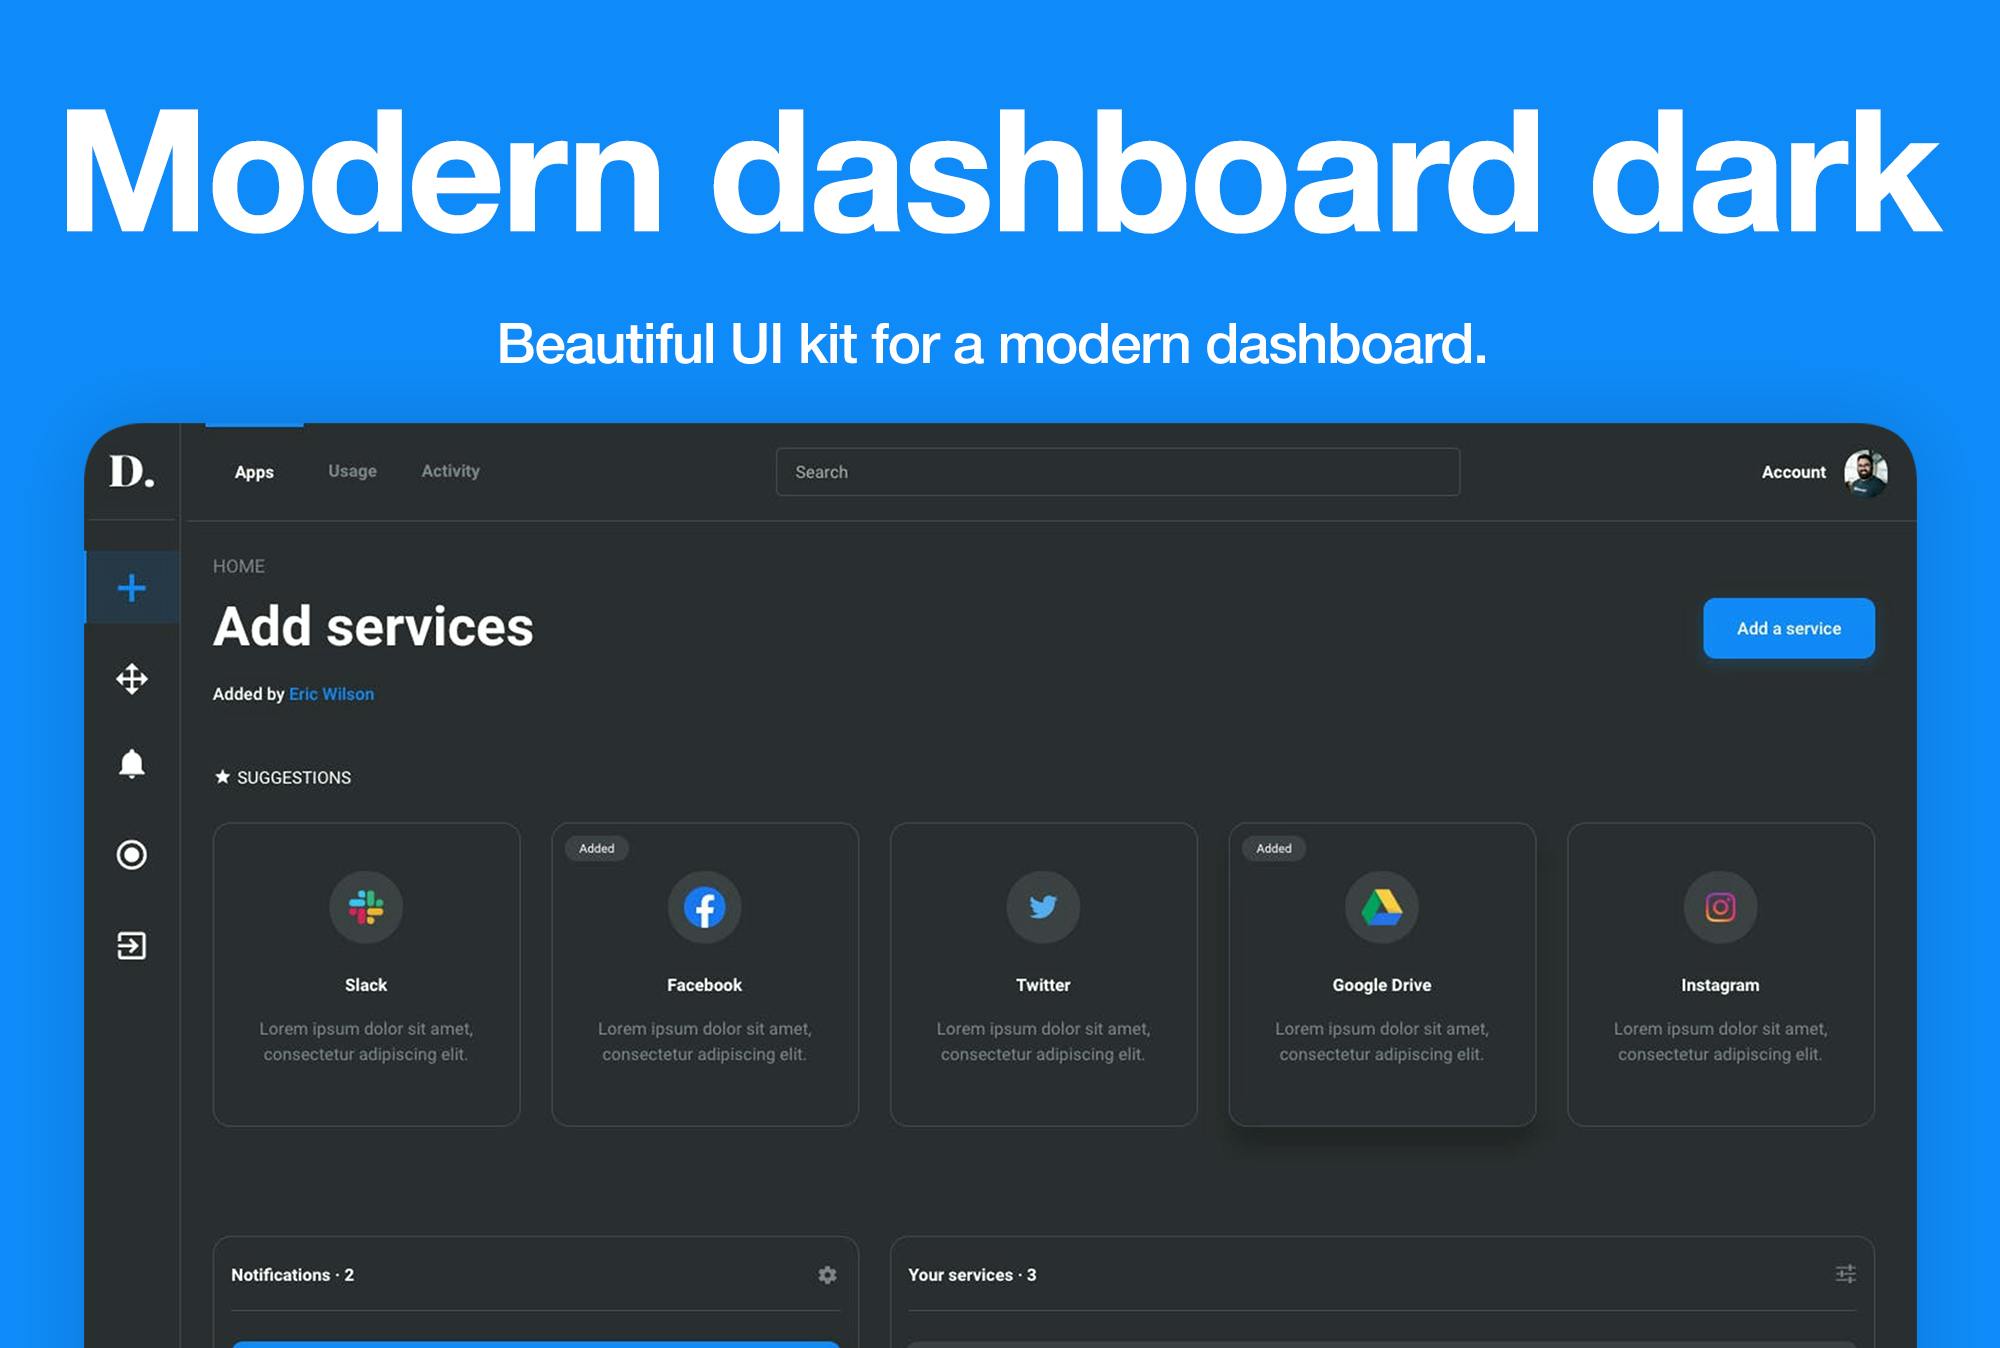Click the Your services · 3 heading
Viewport: 2000px width, 1348px height.
point(972,1275)
